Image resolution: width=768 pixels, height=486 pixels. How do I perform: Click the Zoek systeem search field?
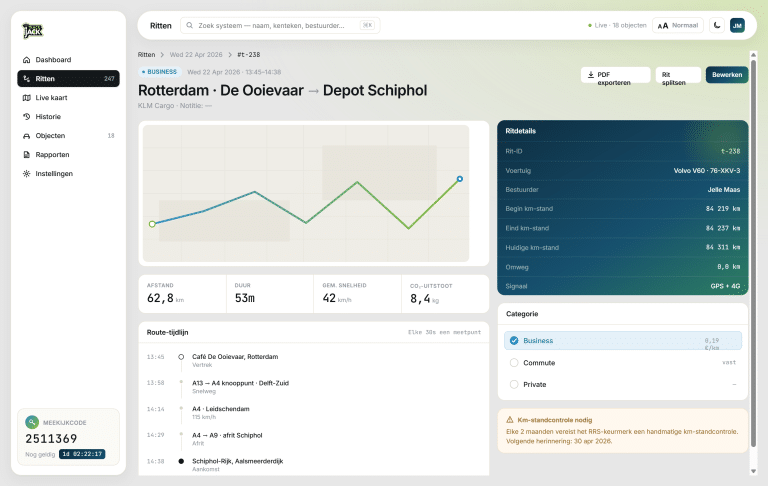(x=280, y=25)
